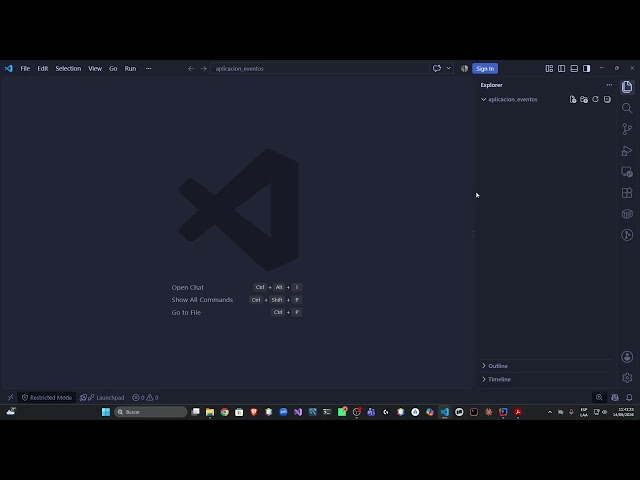Open the Go menu
The image size is (640, 480).
[x=113, y=69]
